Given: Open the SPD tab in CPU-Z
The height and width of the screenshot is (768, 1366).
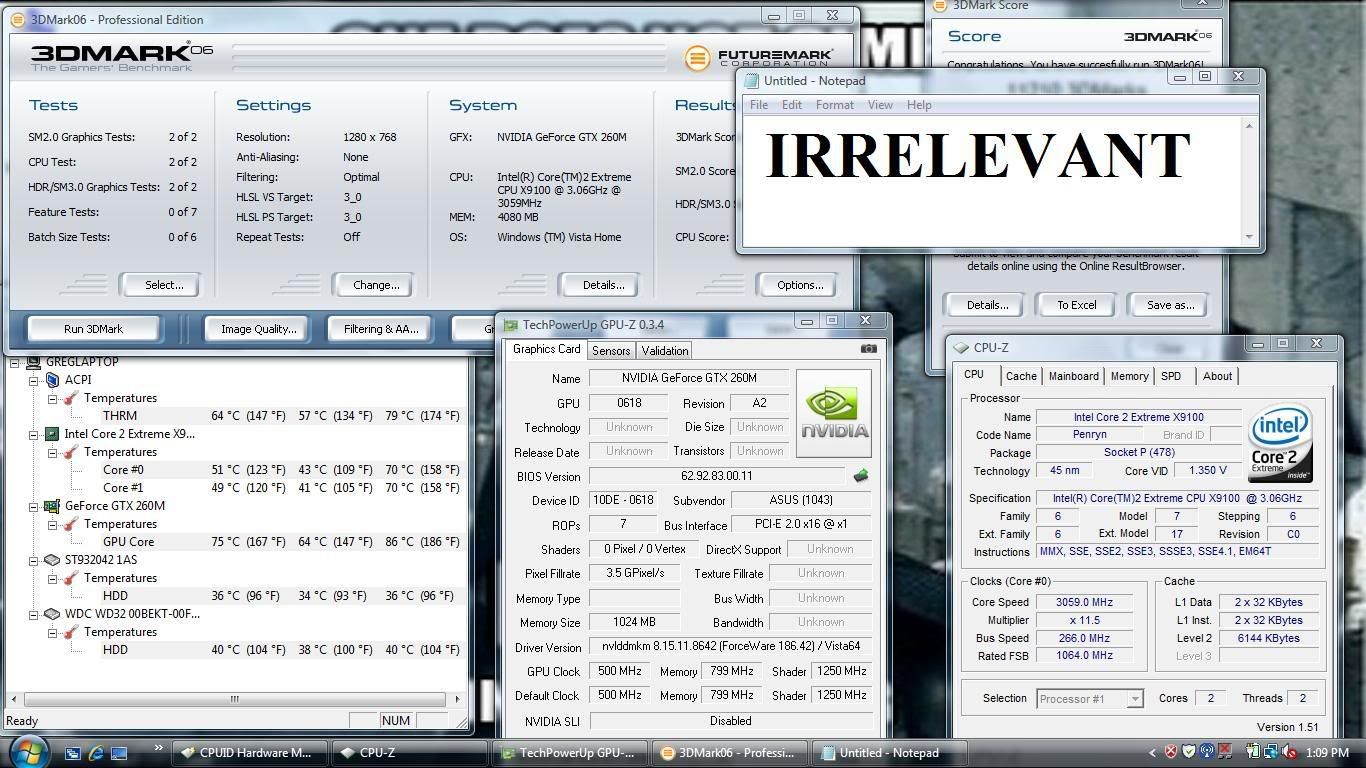Looking at the screenshot, I should (x=1171, y=377).
